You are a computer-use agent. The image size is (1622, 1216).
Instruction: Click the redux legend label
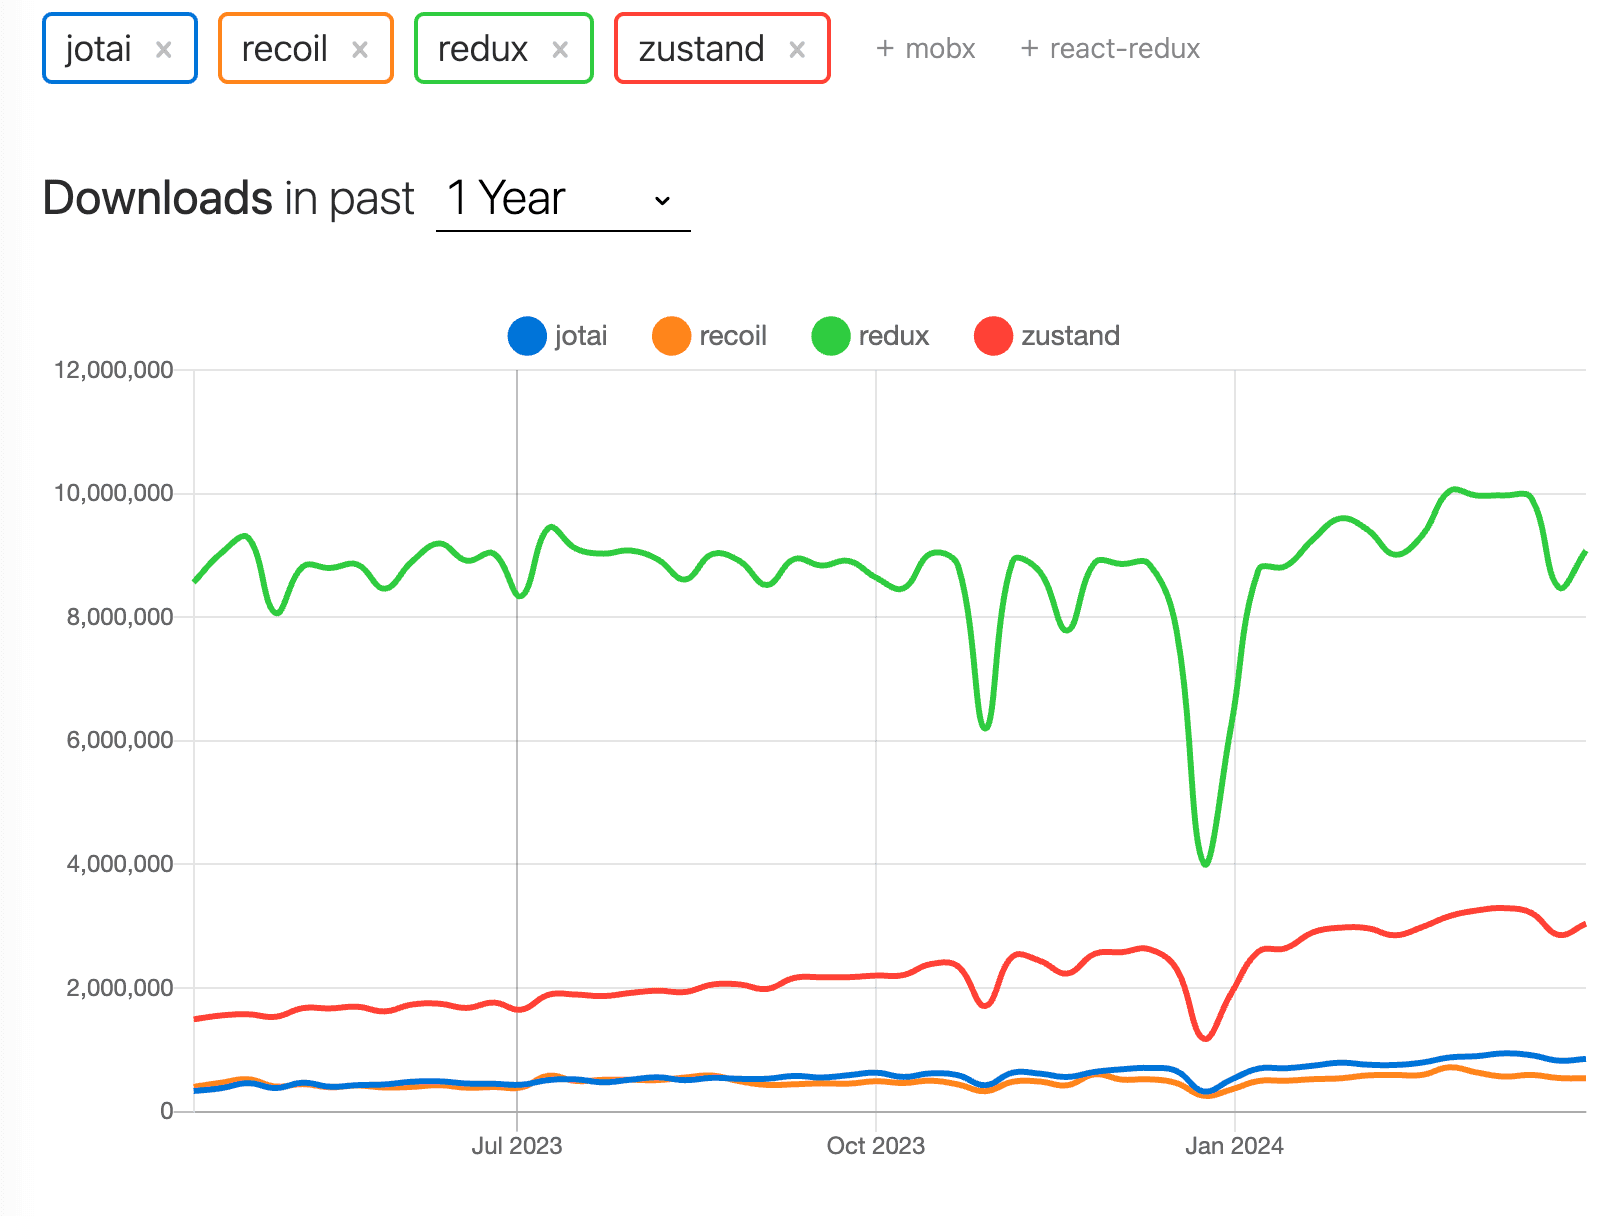click(x=894, y=336)
